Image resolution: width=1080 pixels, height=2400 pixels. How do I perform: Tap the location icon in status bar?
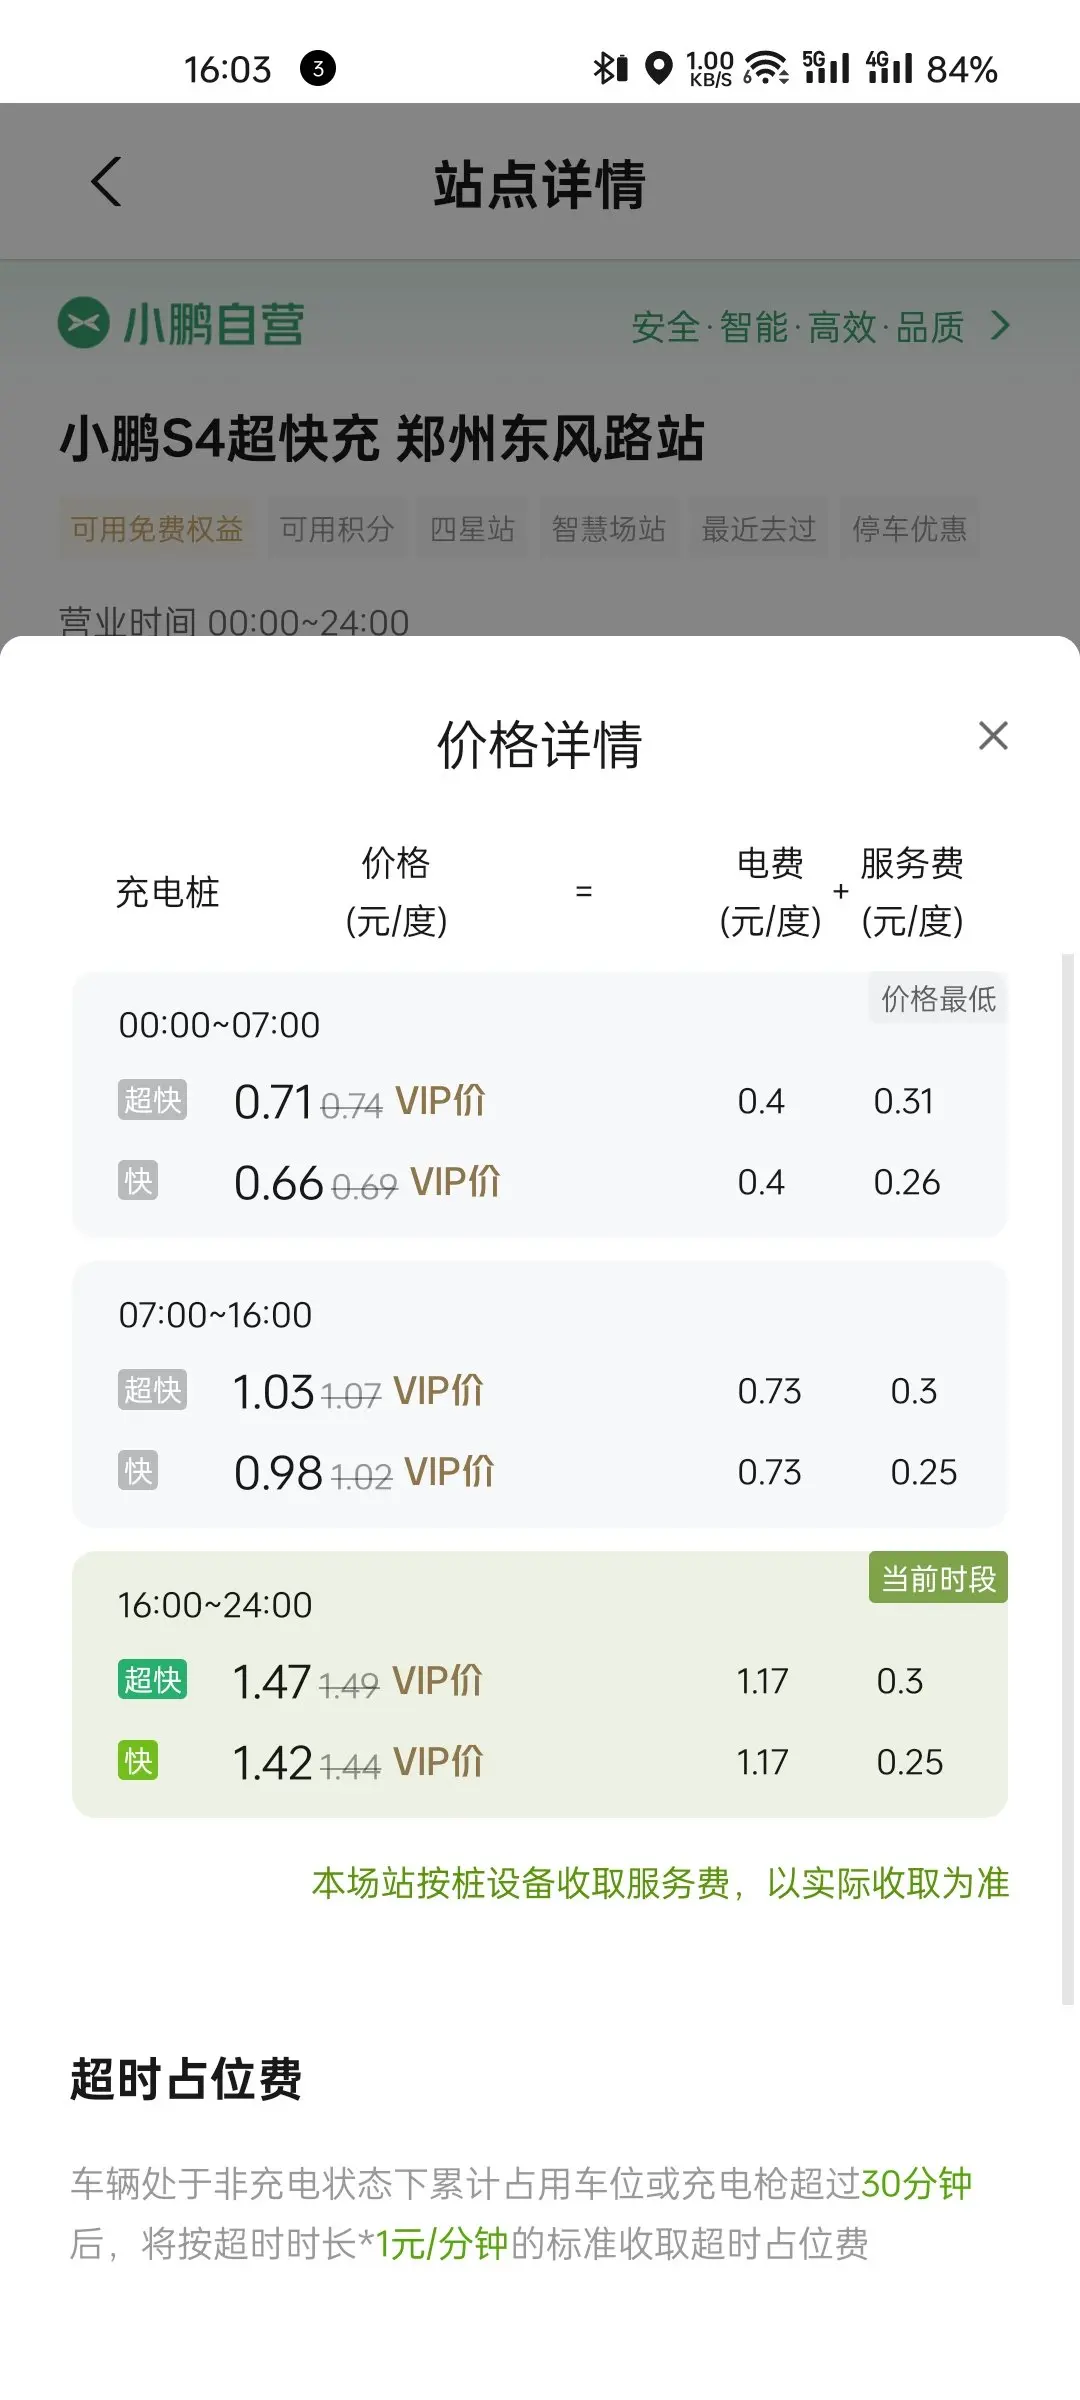click(x=658, y=68)
